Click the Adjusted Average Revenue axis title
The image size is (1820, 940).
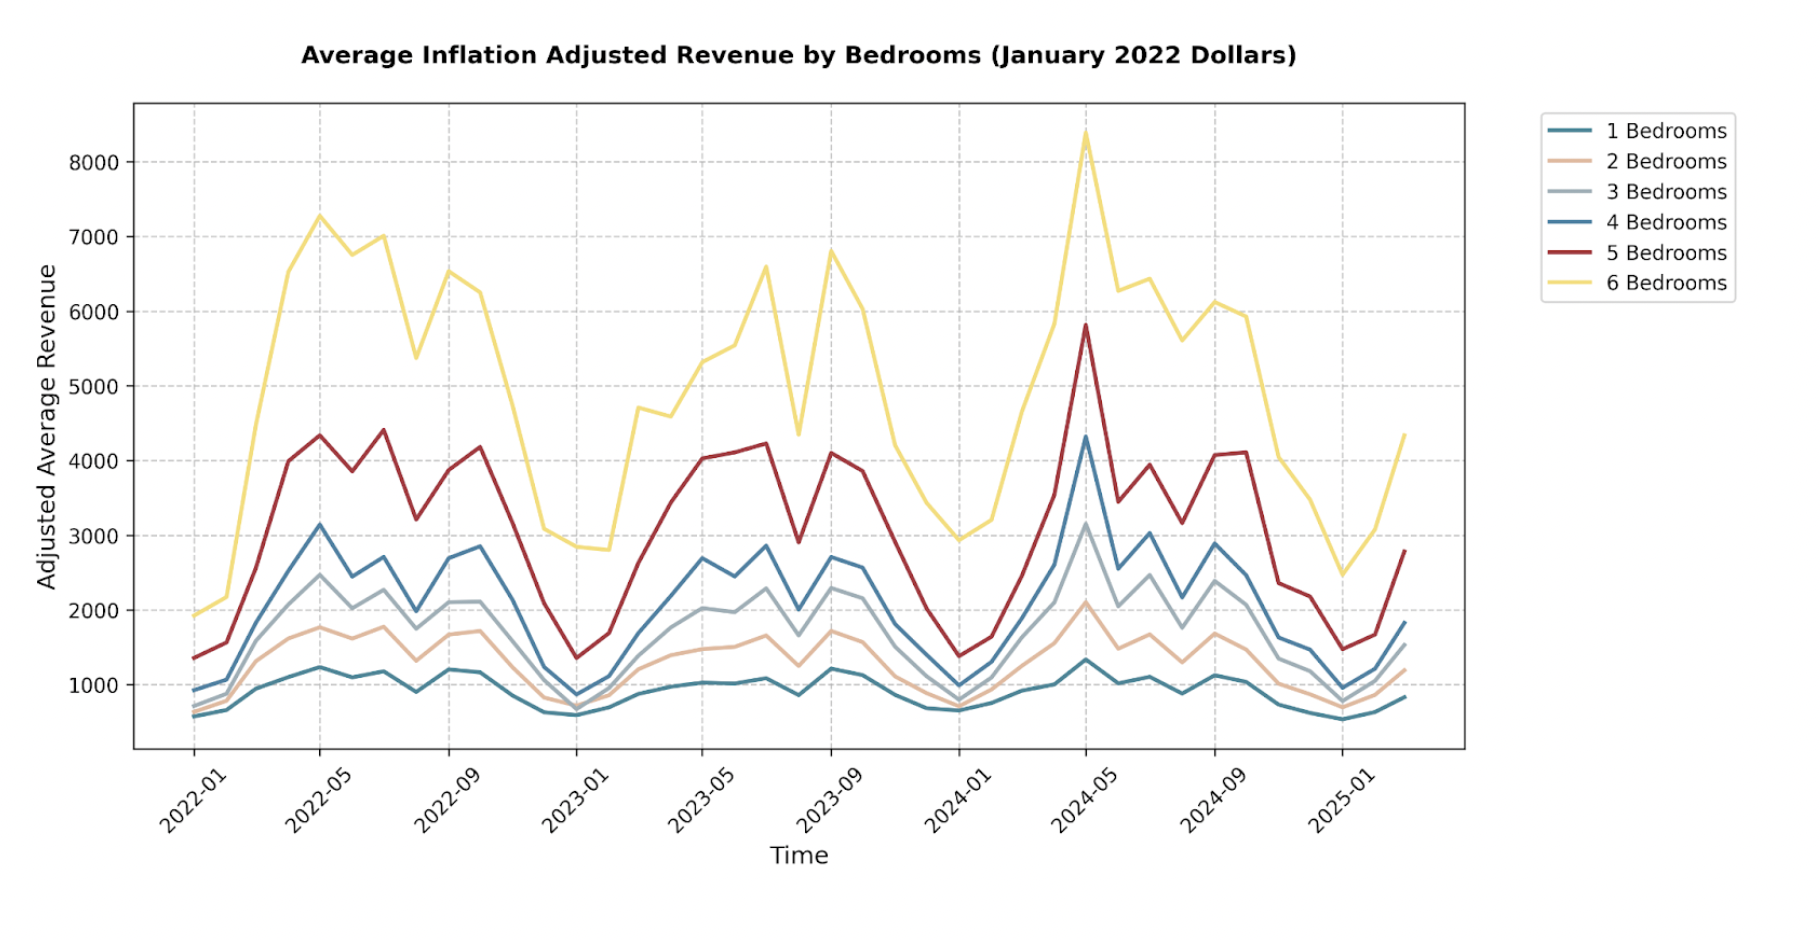coord(46,426)
